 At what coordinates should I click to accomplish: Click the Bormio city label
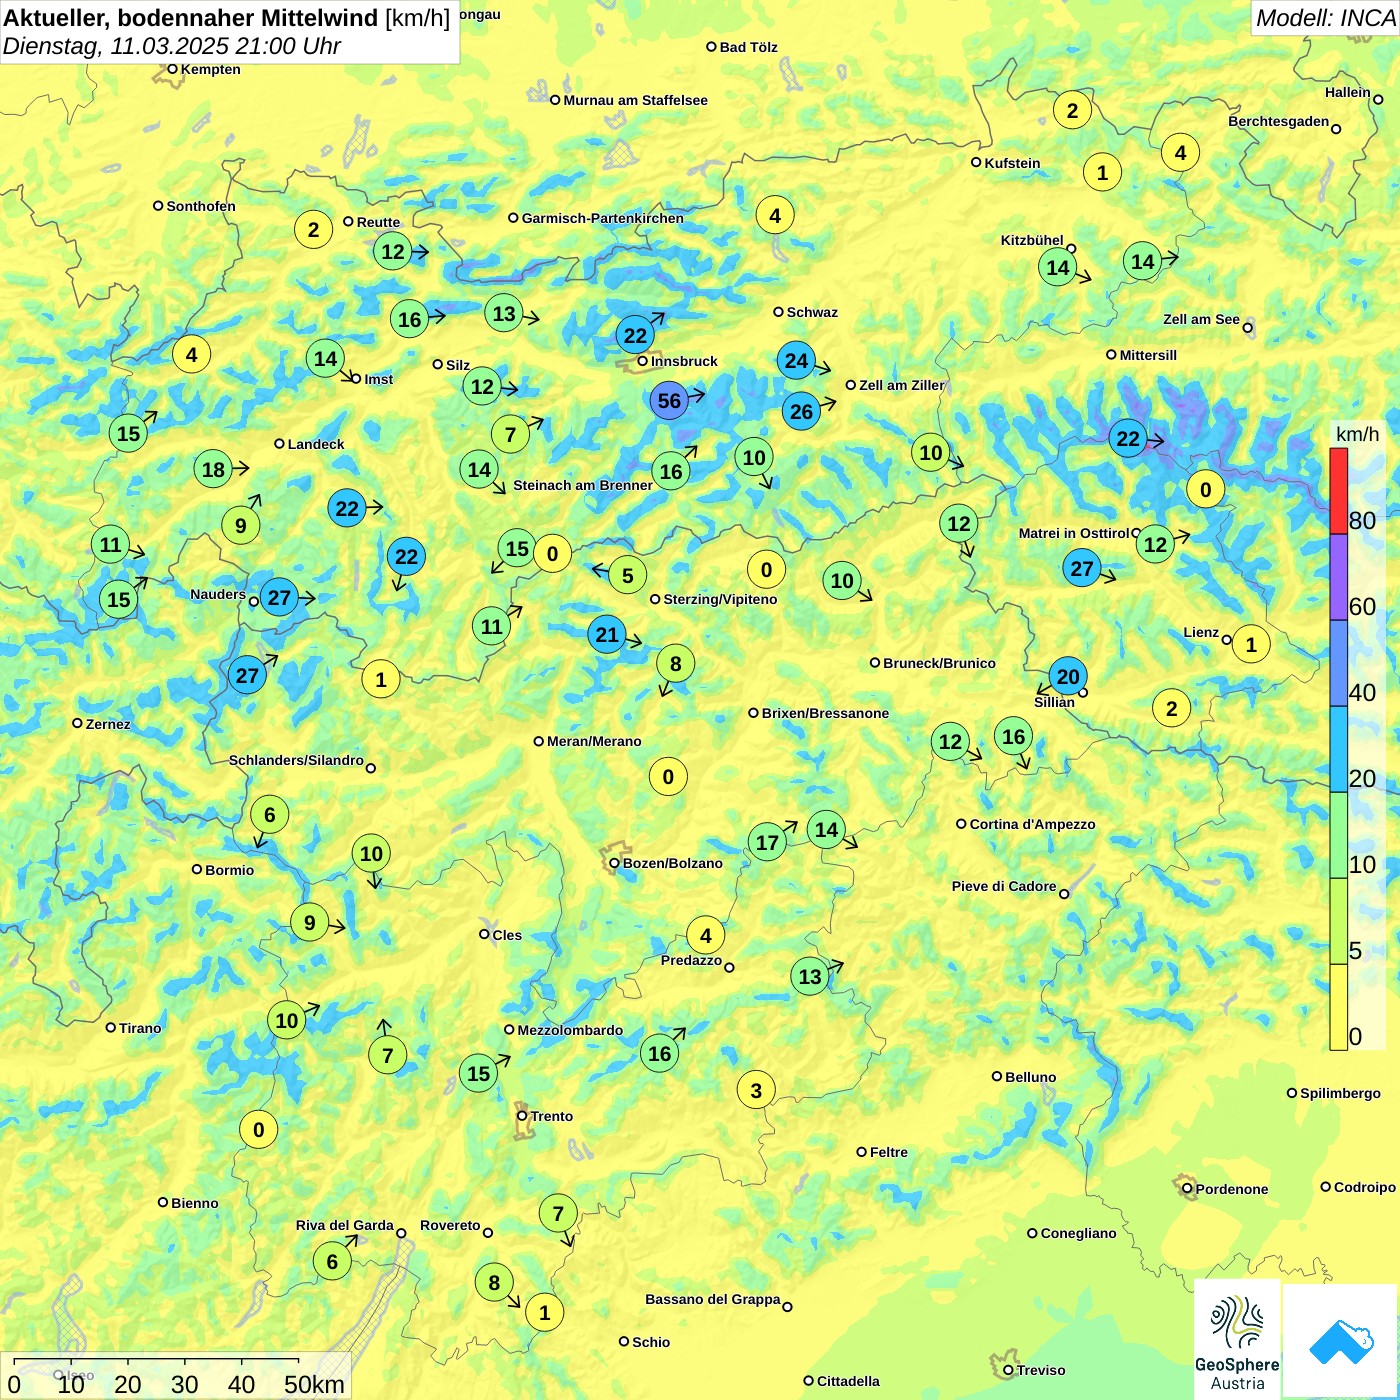point(229,870)
